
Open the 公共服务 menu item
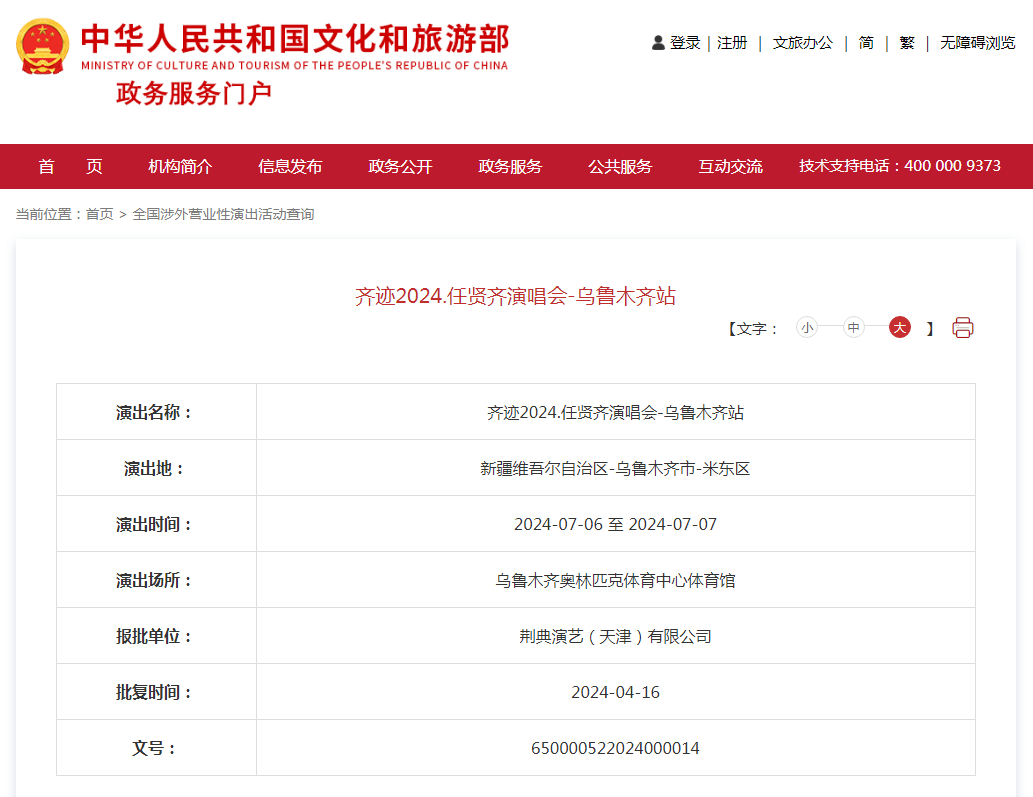[620, 167]
